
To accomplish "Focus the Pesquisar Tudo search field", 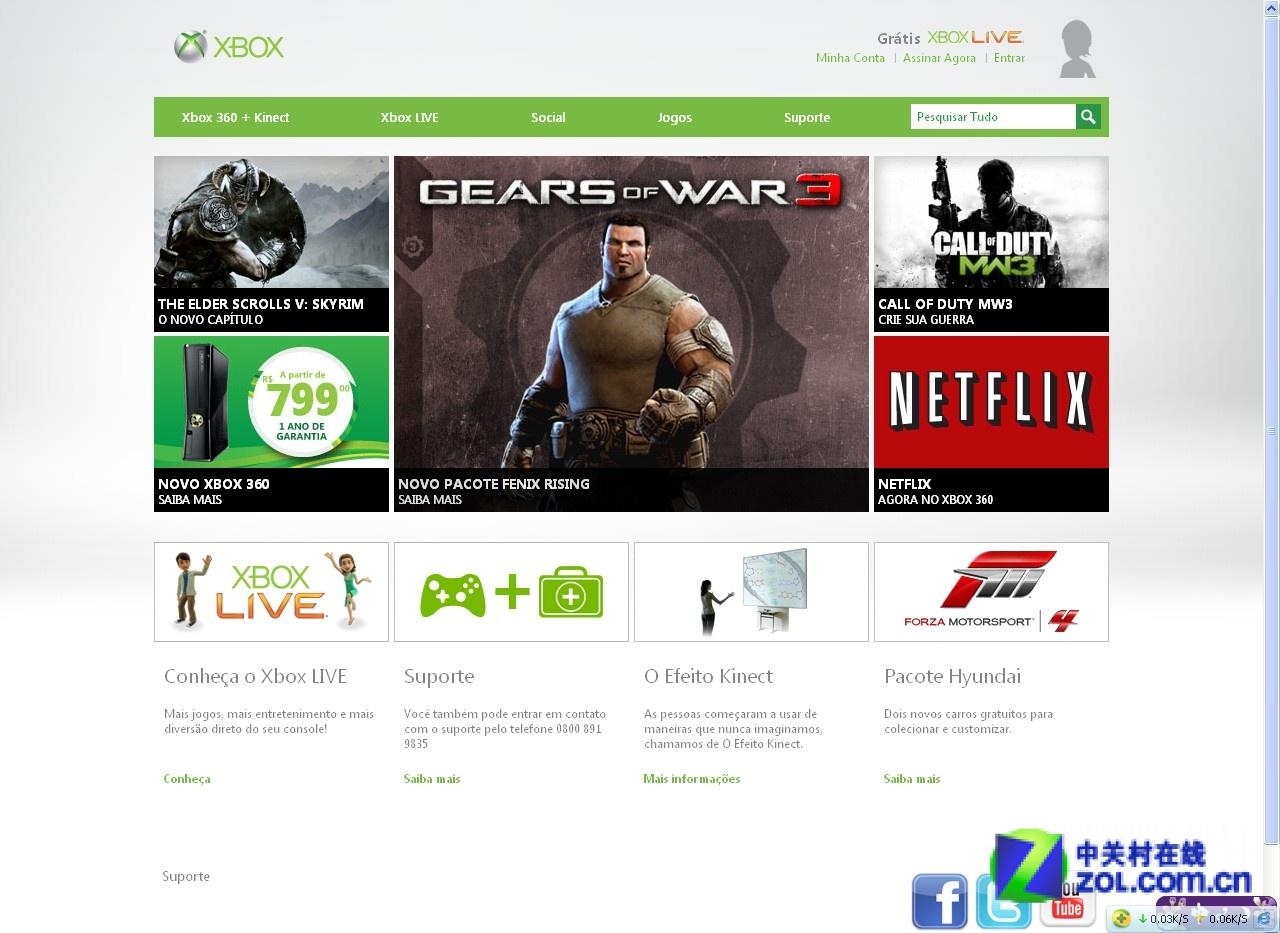I will click(x=993, y=117).
